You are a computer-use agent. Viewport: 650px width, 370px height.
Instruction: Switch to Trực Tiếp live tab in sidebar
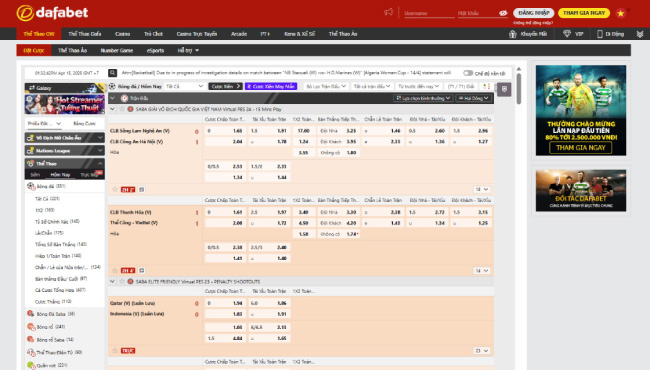pyautogui.click(x=89, y=175)
